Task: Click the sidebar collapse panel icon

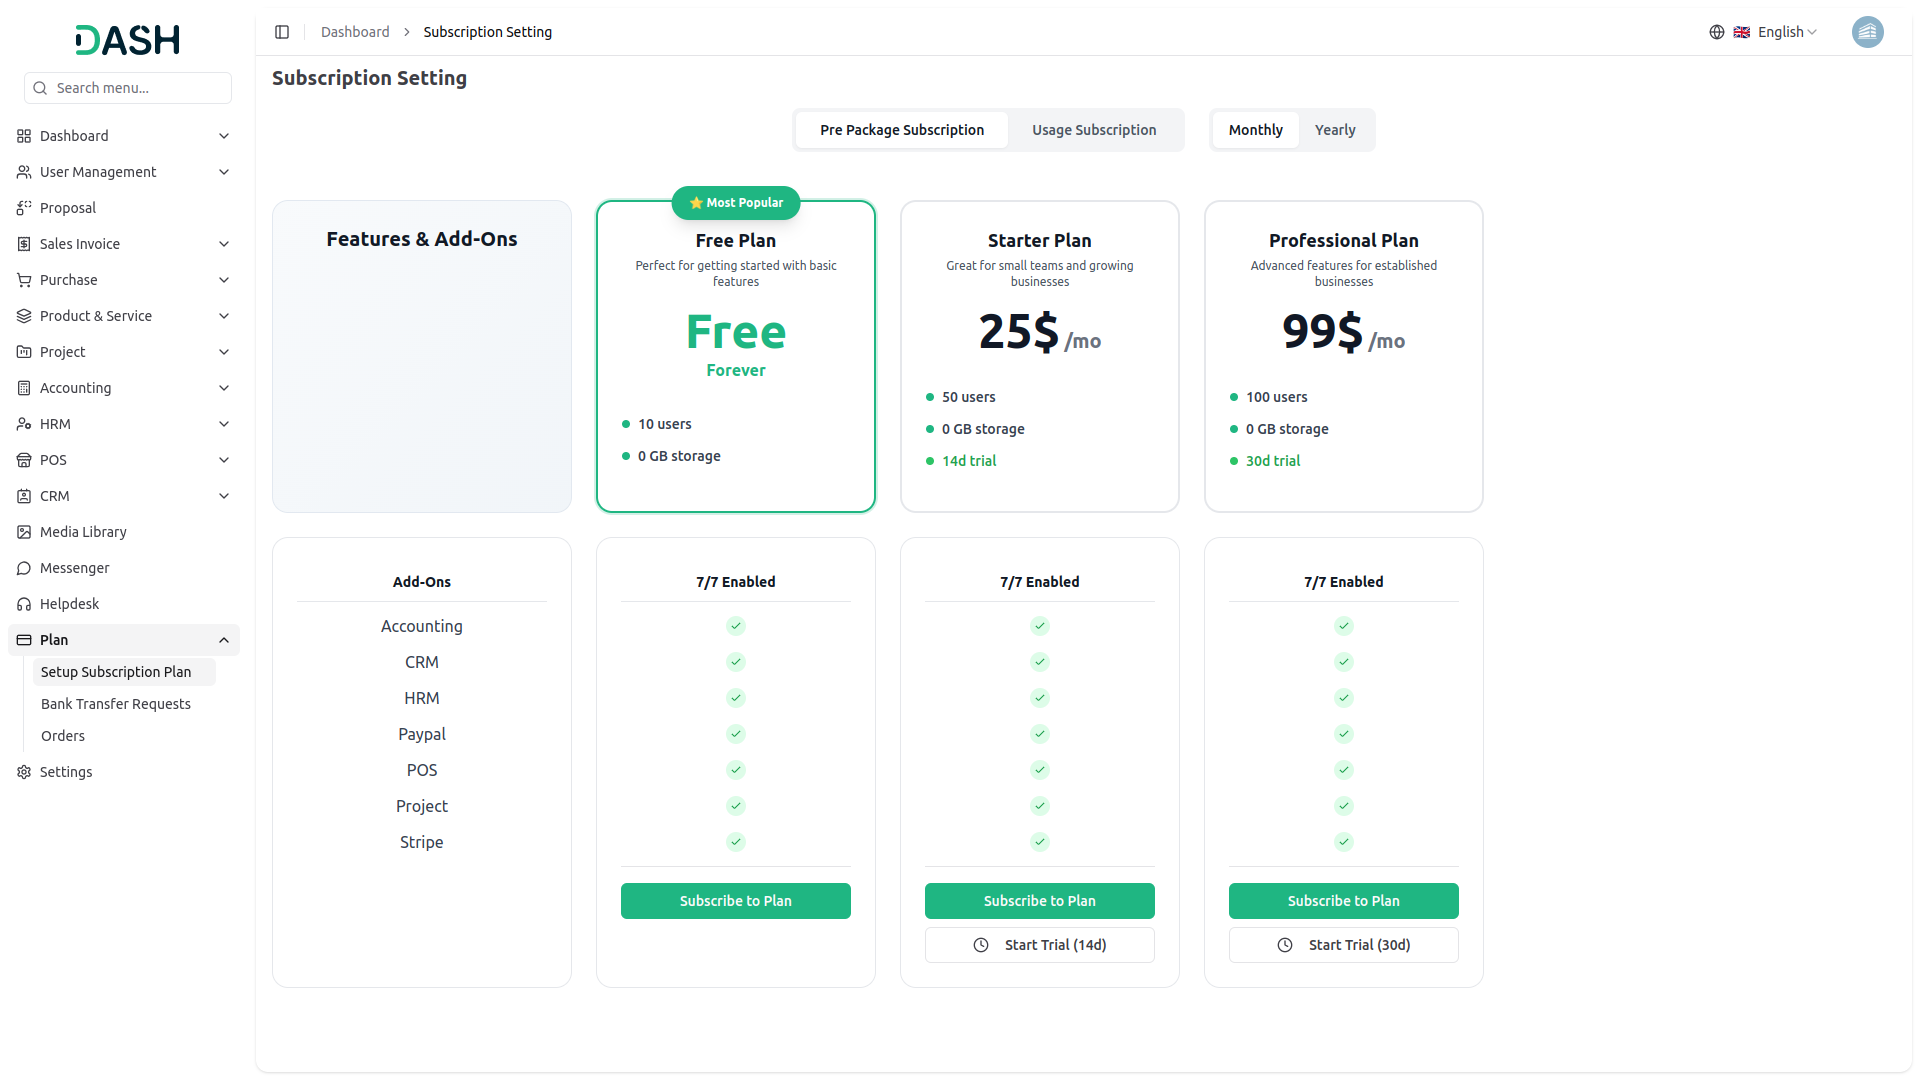Action: [282, 32]
